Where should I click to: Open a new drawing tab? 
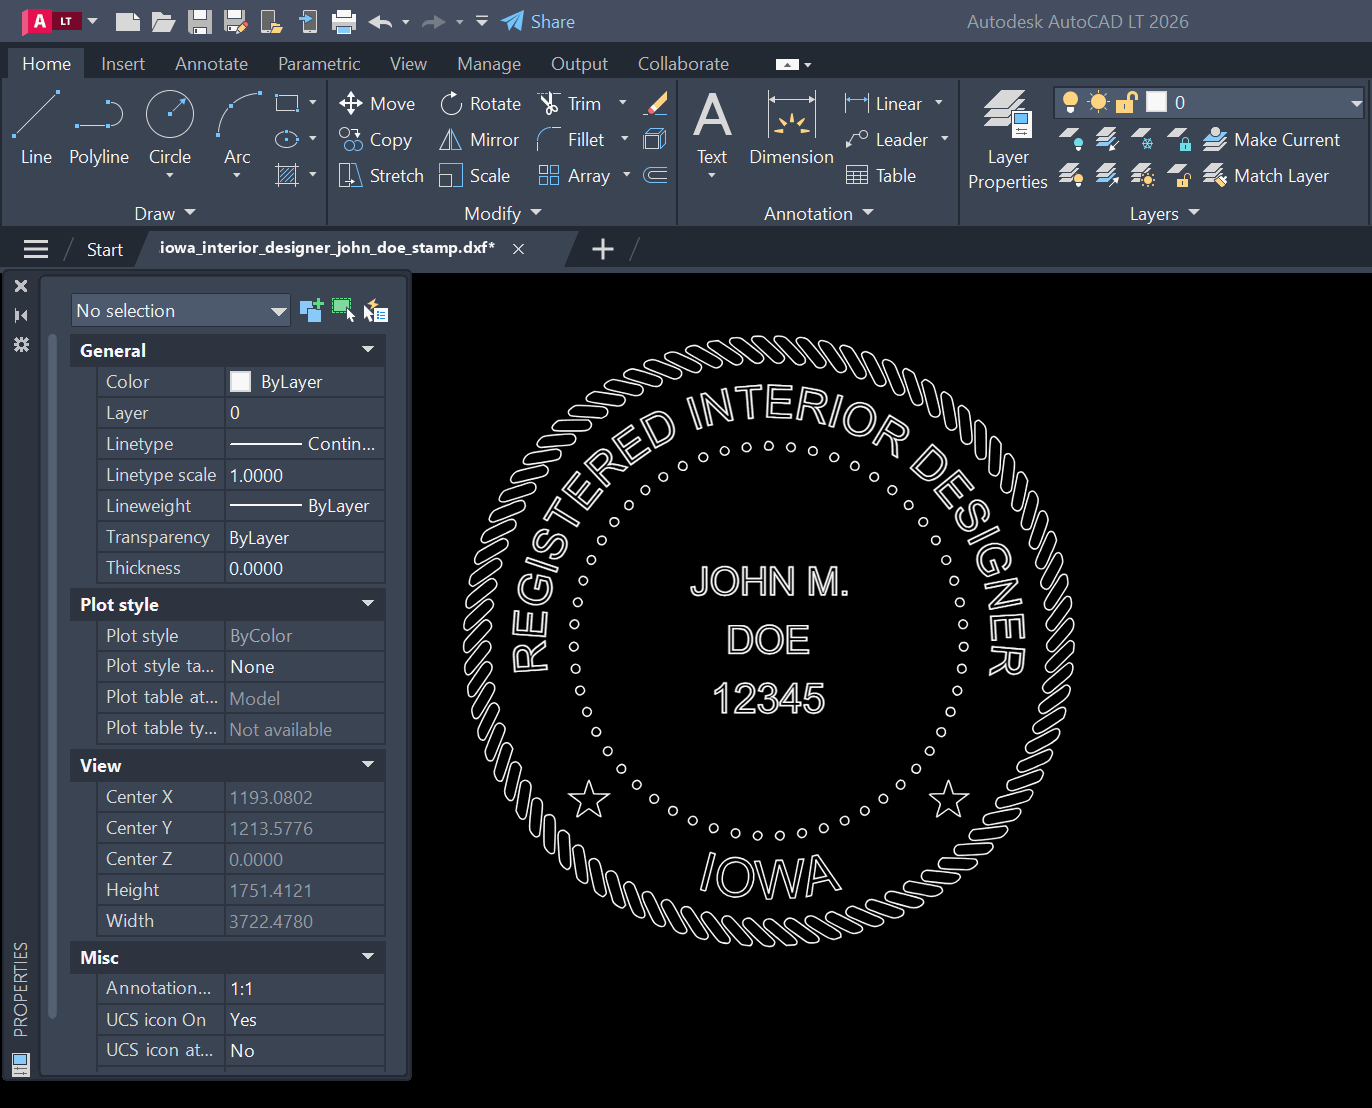602,249
